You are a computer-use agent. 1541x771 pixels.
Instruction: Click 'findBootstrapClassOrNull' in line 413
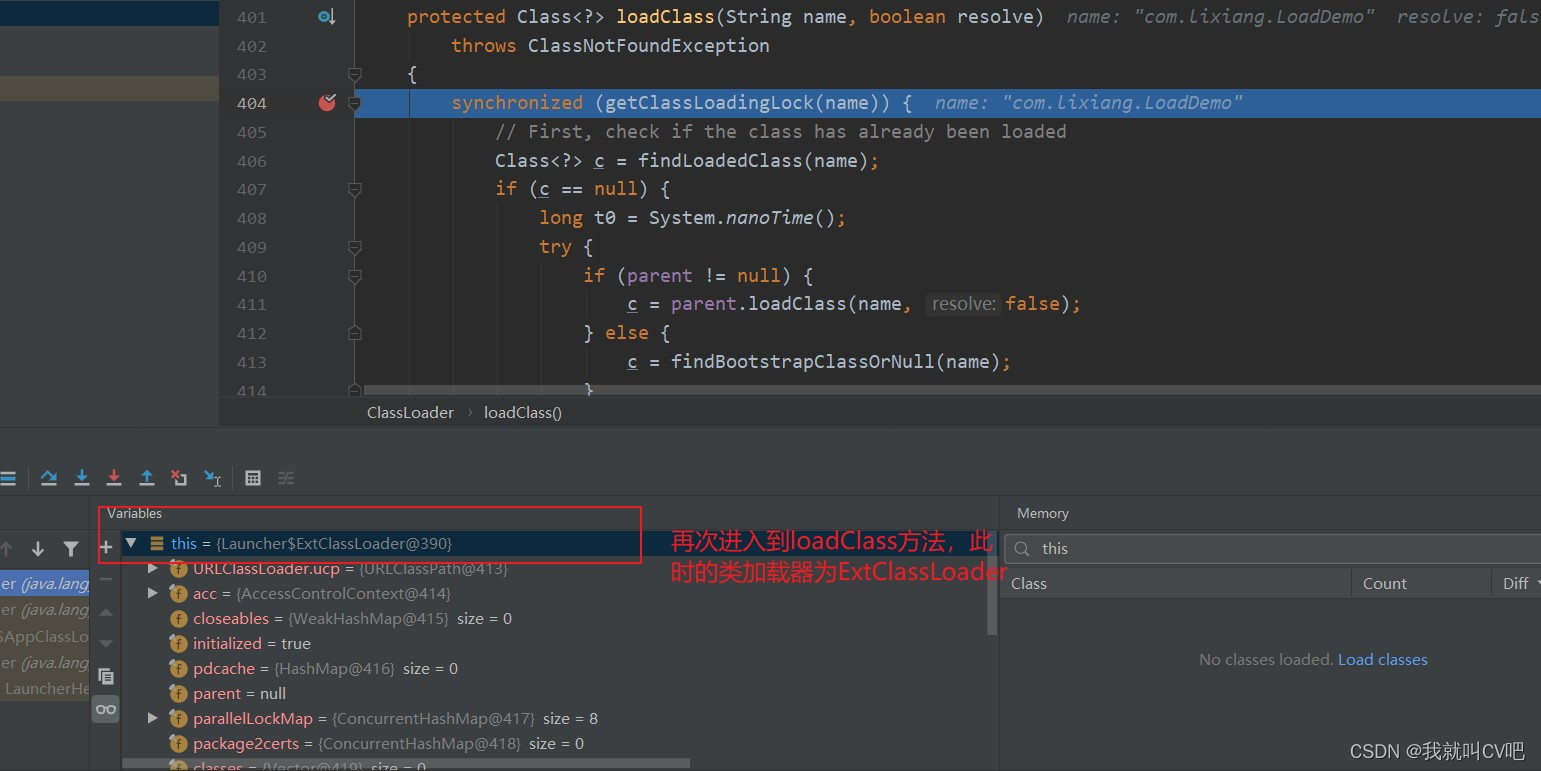pos(802,362)
